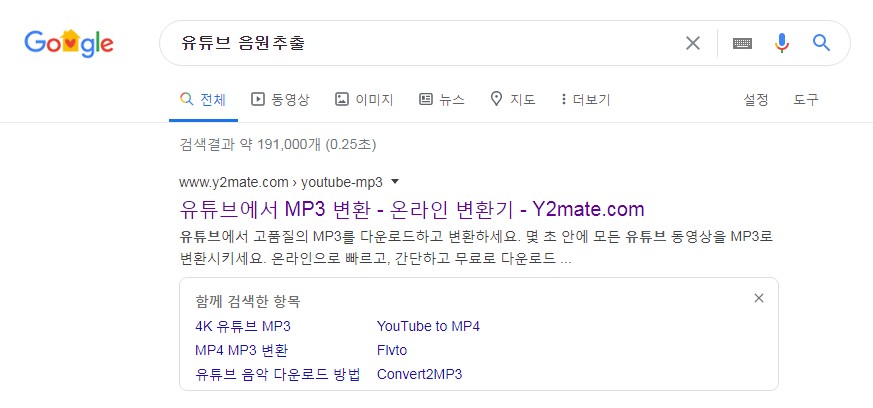Click the 검색결과 약 191,000개 result count text
Image resolution: width=873 pixels, height=408 pixels.
click(278, 145)
